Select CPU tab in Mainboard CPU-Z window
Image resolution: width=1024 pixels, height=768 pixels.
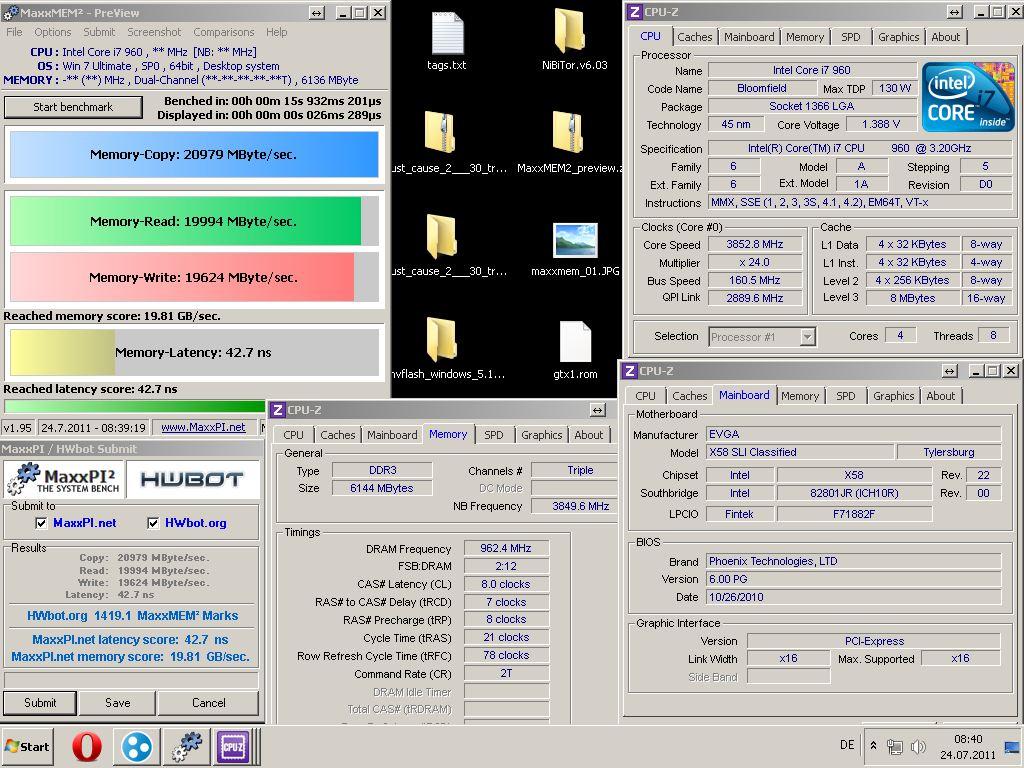point(645,396)
